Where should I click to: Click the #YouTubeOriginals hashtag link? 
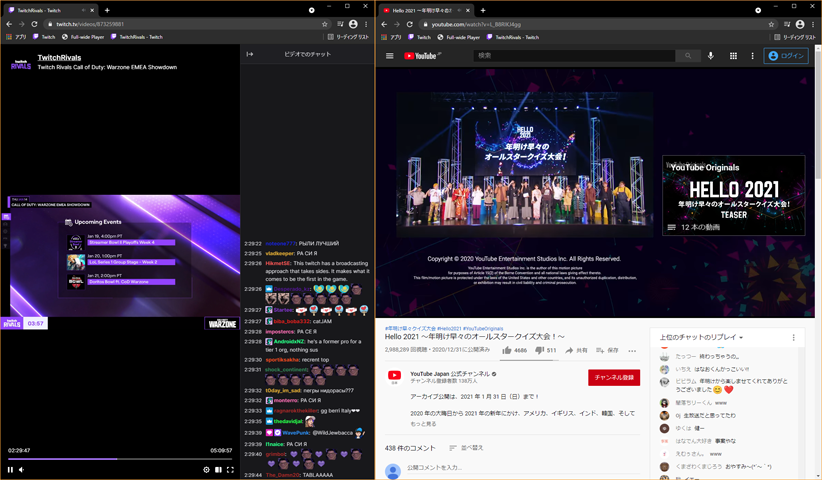tap(483, 329)
